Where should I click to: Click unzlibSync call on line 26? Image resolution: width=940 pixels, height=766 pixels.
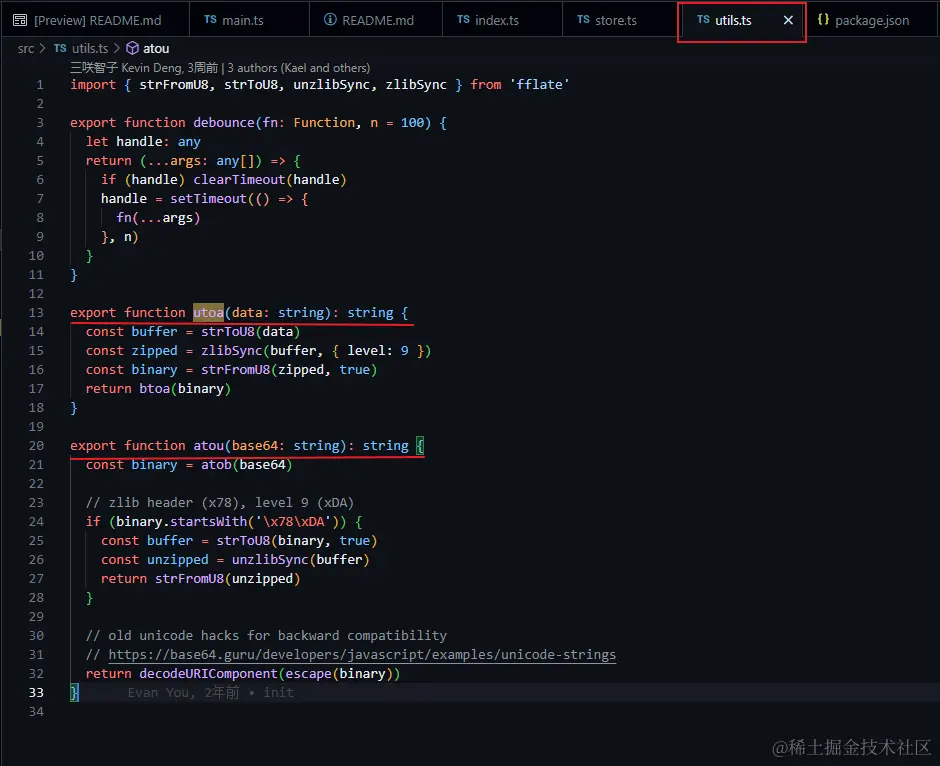click(x=270, y=559)
